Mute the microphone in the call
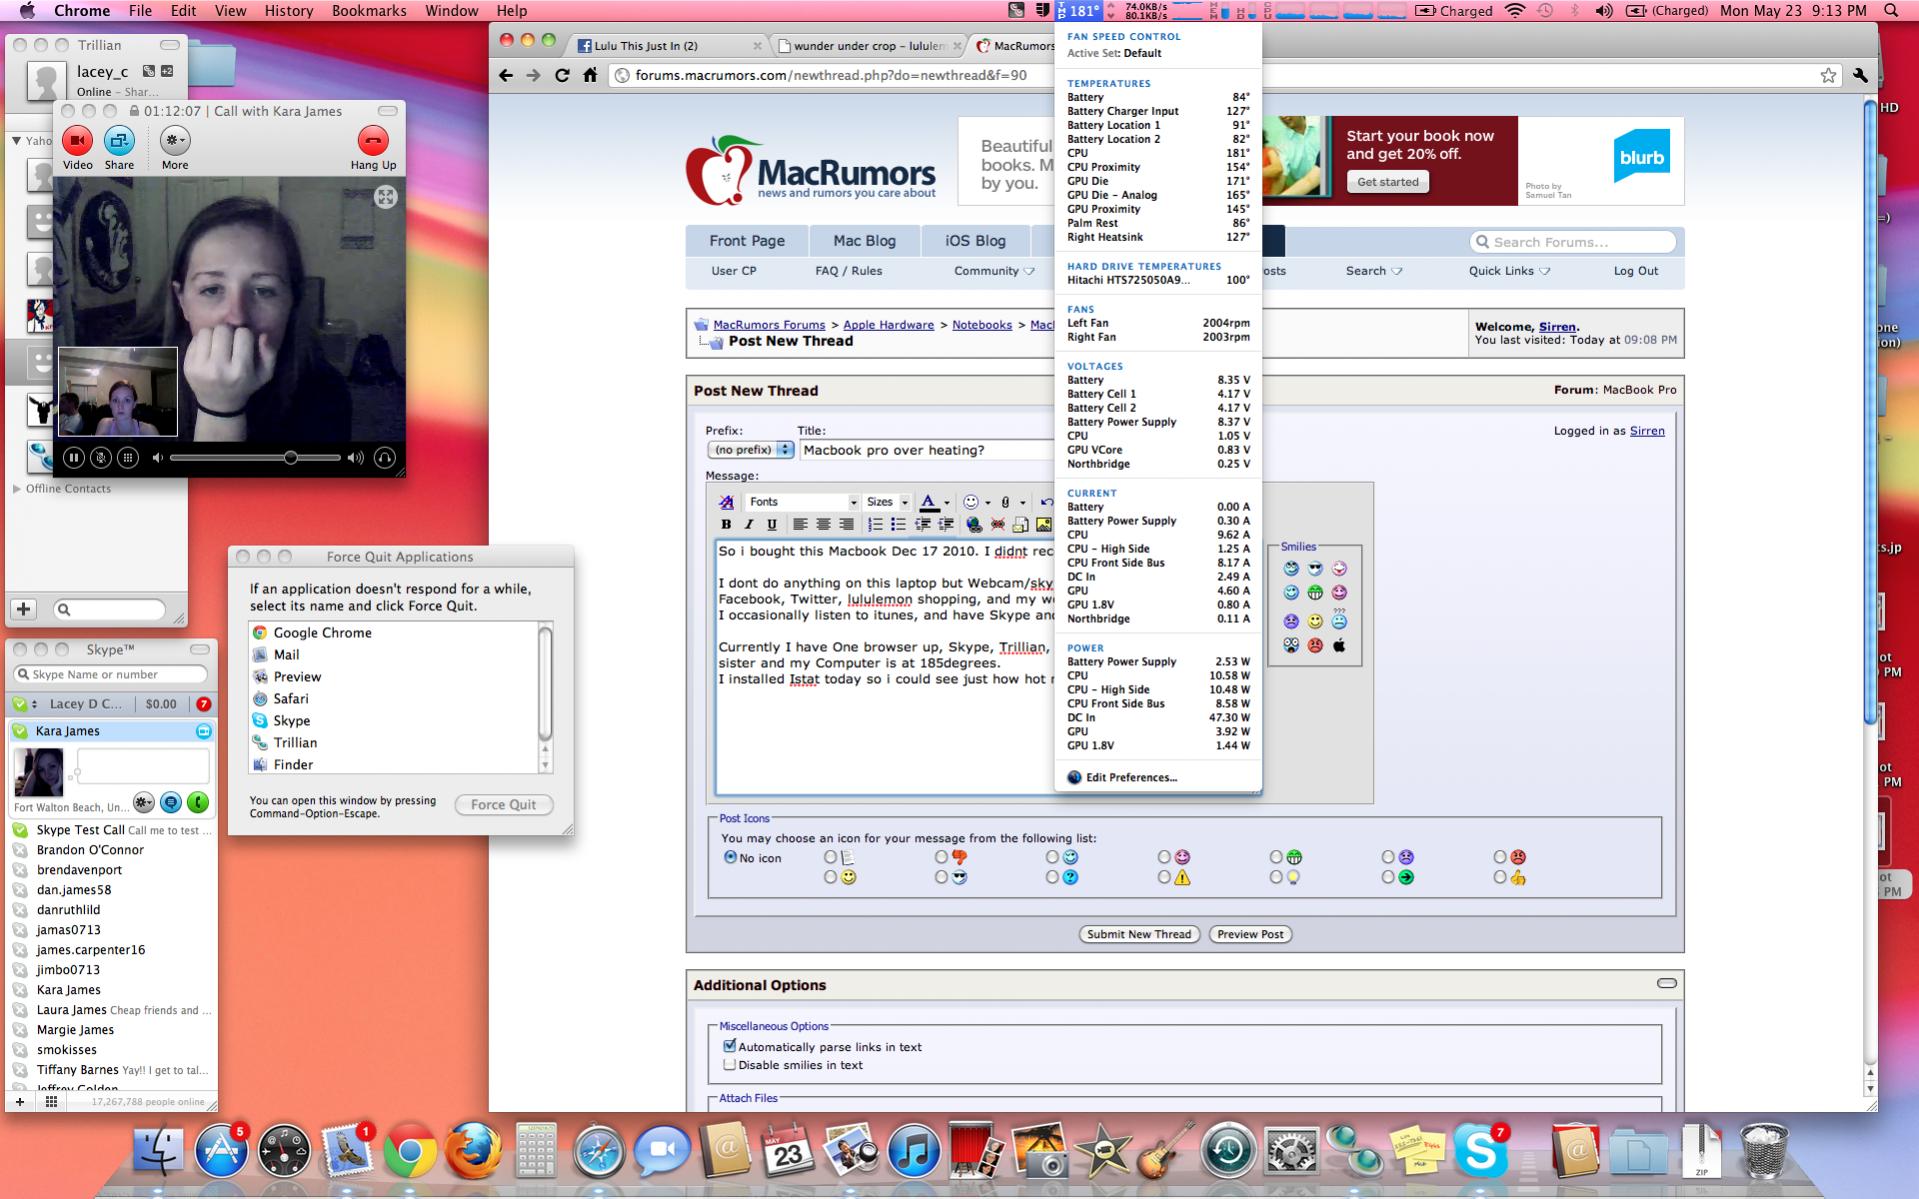This screenshot has height=1199, width=1919. tap(101, 458)
